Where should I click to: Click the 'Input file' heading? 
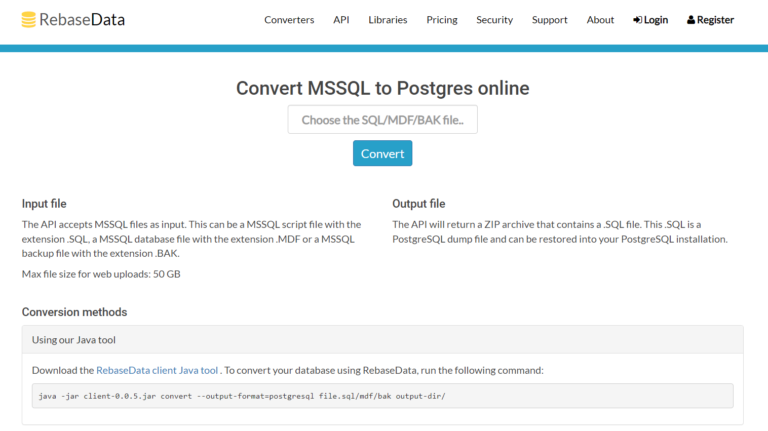pyautogui.click(x=44, y=204)
